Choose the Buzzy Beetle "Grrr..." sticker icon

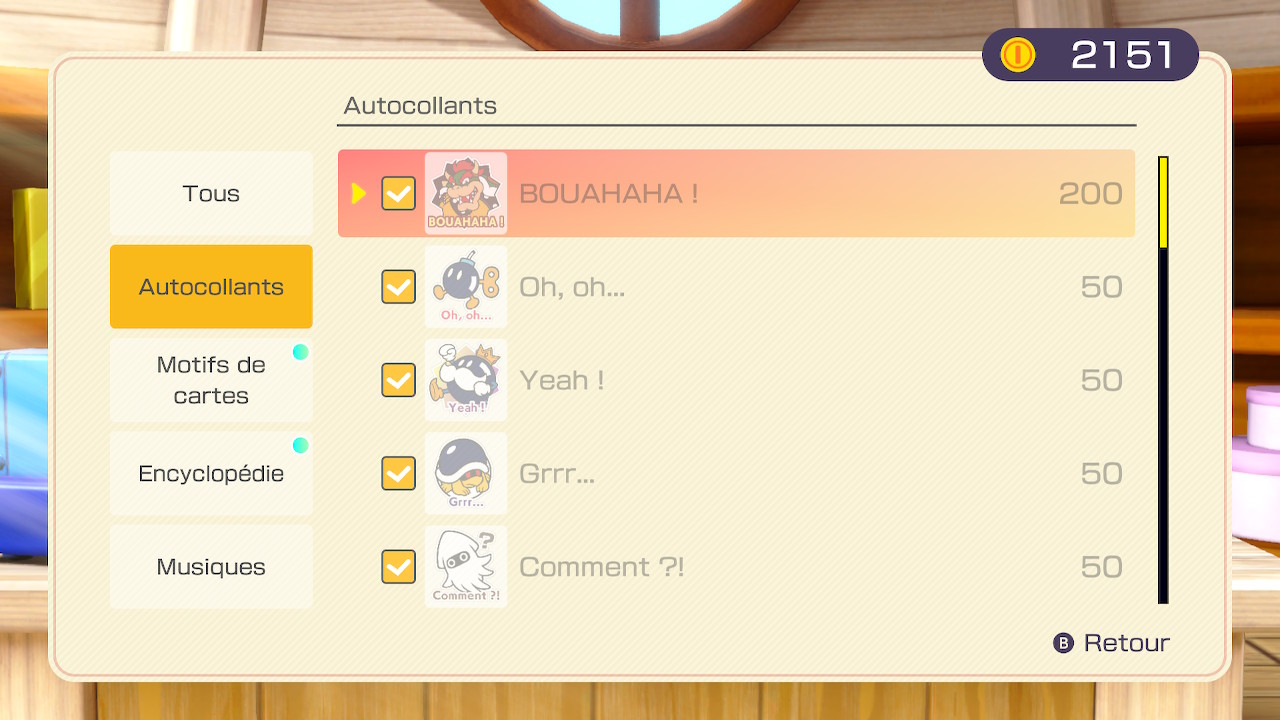pyautogui.click(x=466, y=473)
